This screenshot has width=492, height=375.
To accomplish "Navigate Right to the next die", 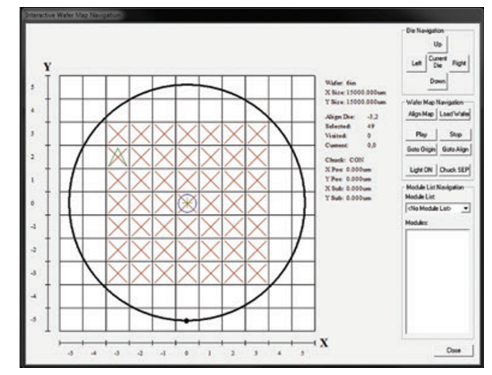I will 459,63.
